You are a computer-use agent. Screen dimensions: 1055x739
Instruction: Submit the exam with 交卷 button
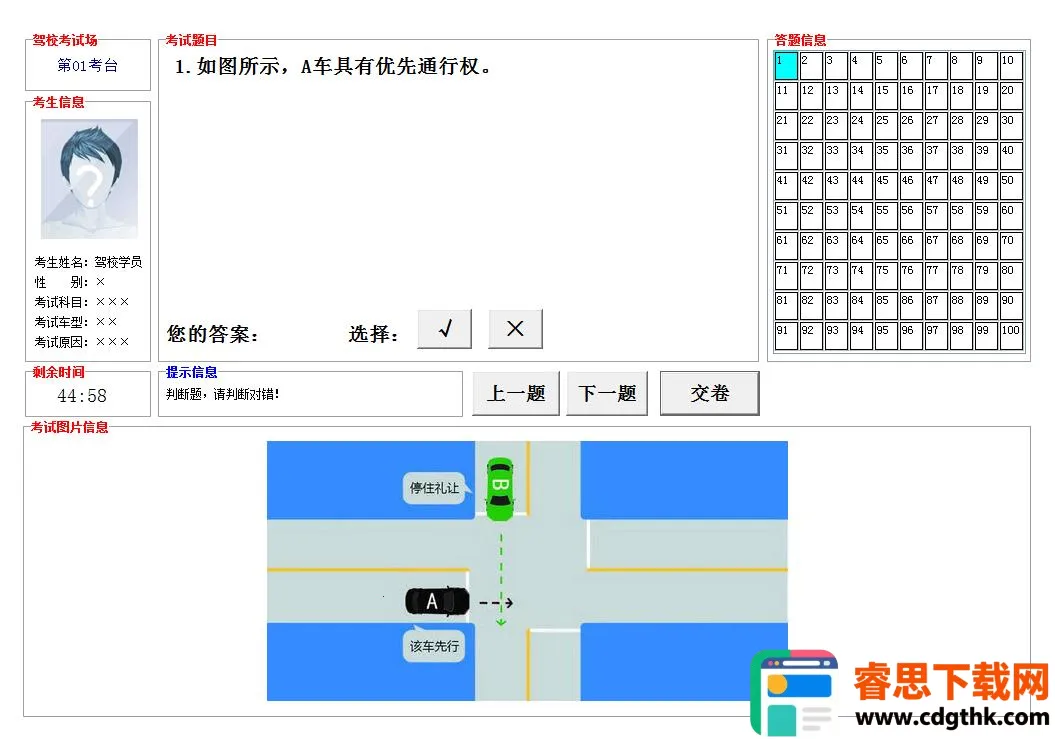[709, 393]
